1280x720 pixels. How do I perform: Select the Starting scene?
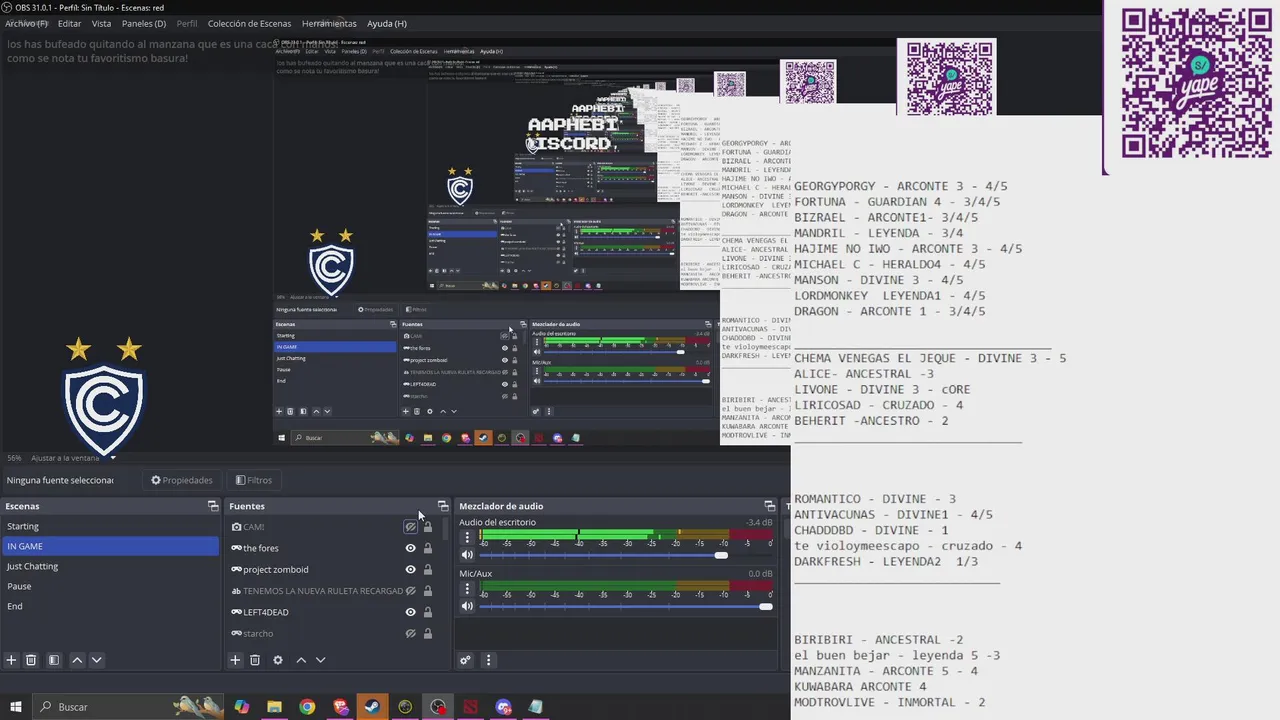tap(110, 526)
